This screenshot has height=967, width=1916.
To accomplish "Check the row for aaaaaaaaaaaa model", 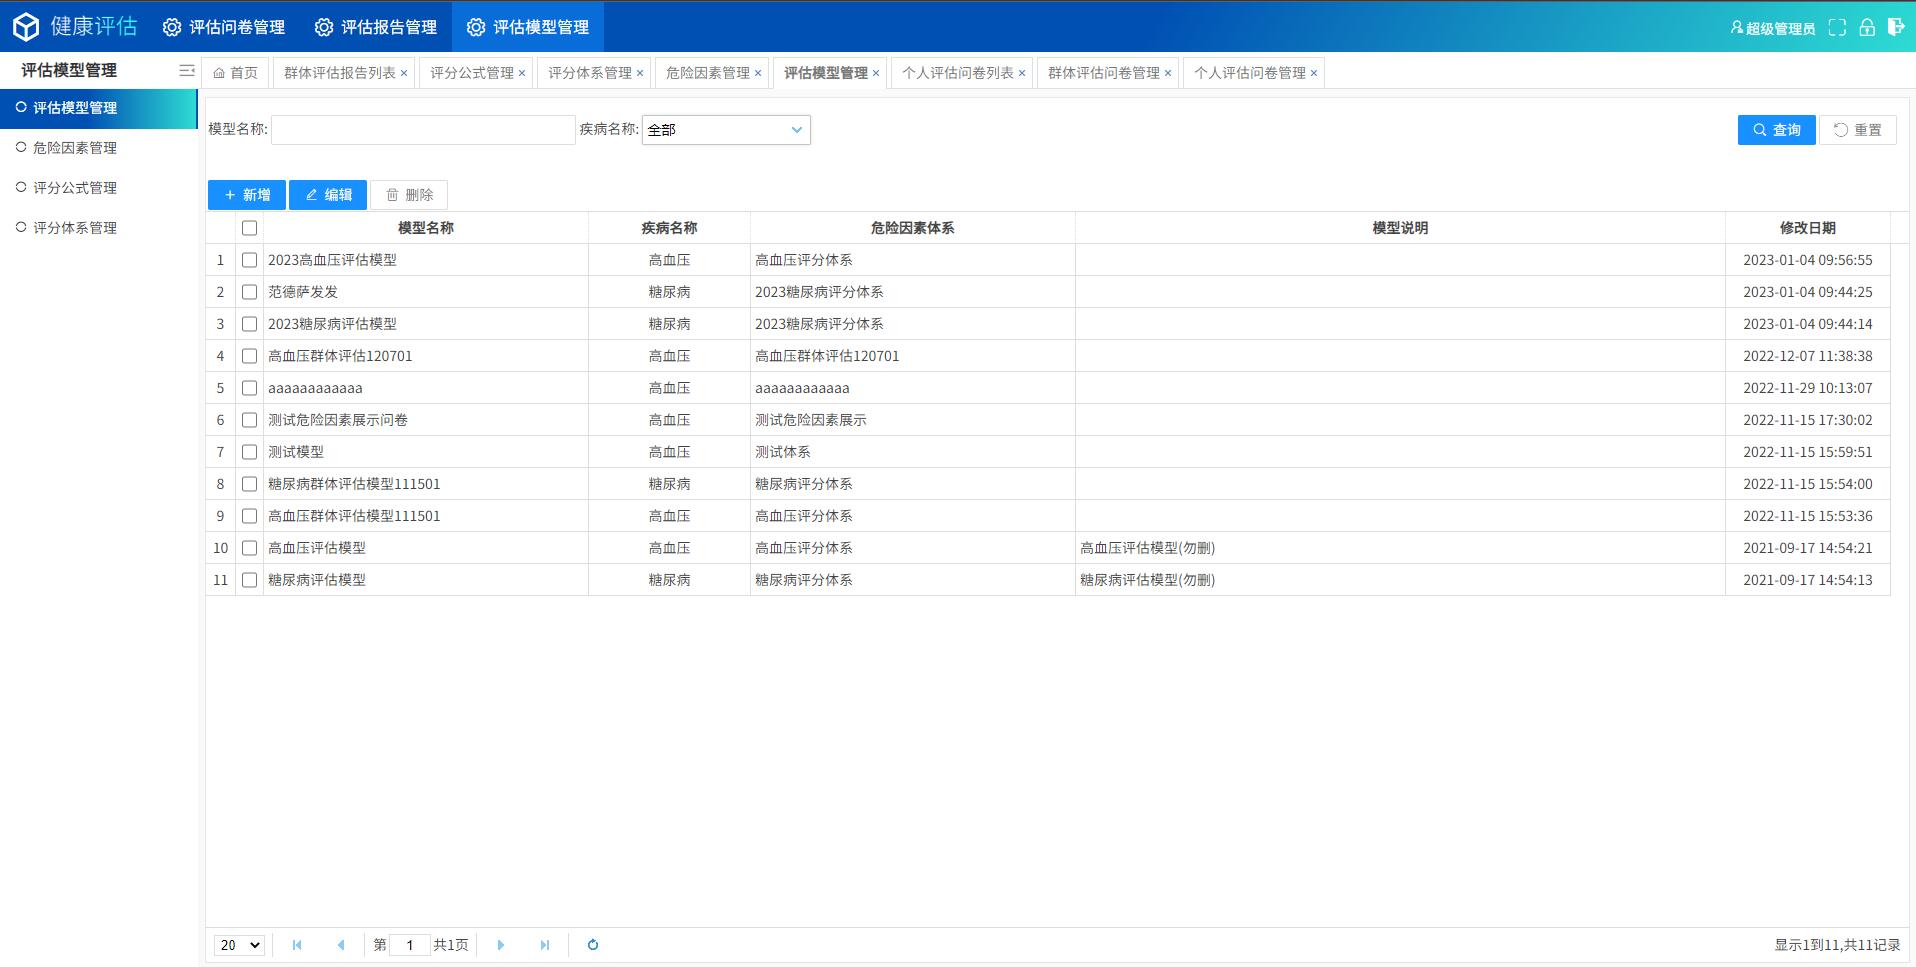I will [x=250, y=388].
